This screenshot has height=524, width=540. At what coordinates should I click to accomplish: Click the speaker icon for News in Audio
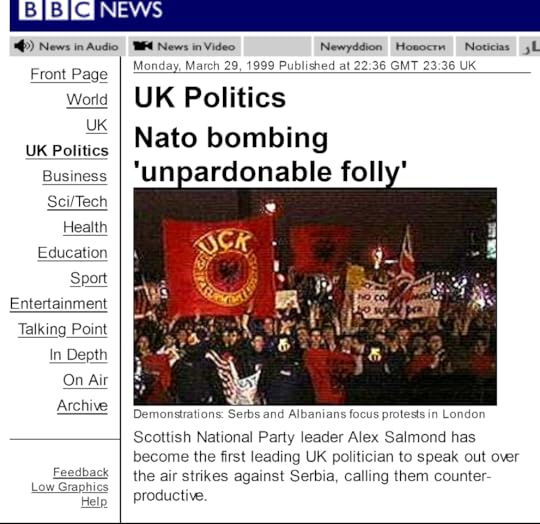point(24,46)
